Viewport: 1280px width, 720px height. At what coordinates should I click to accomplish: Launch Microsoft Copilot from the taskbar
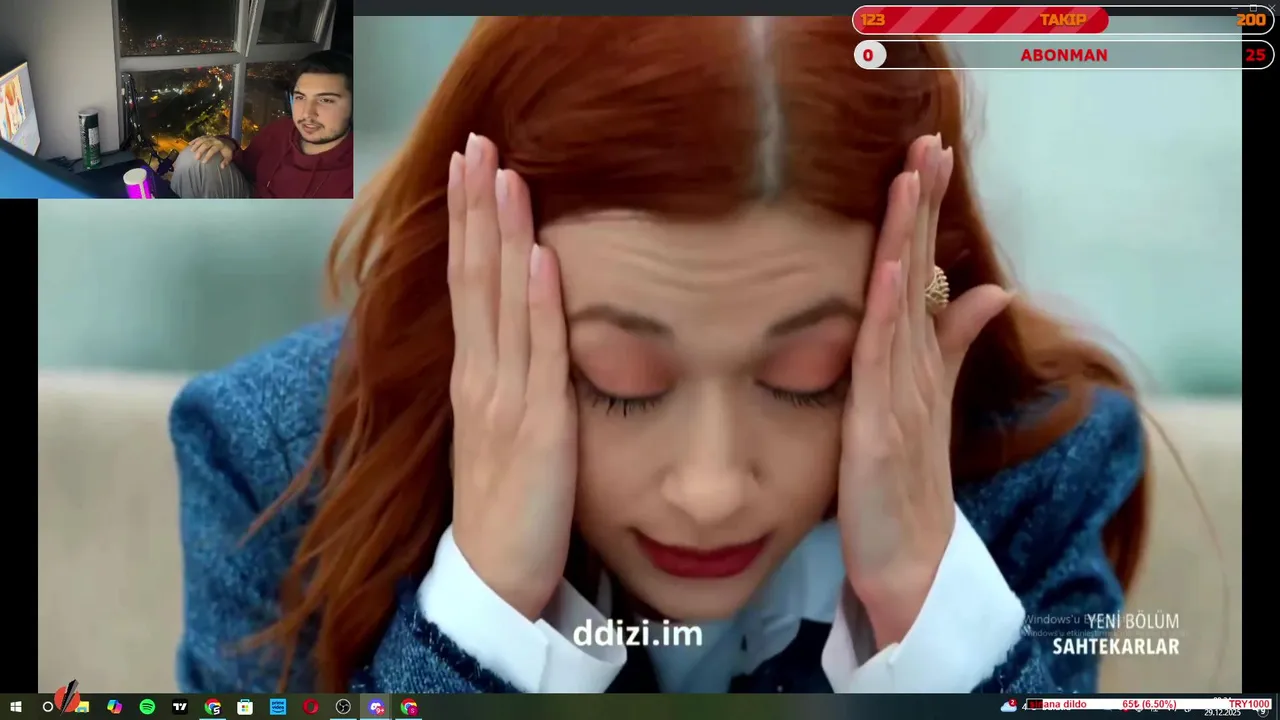(x=114, y=707)
